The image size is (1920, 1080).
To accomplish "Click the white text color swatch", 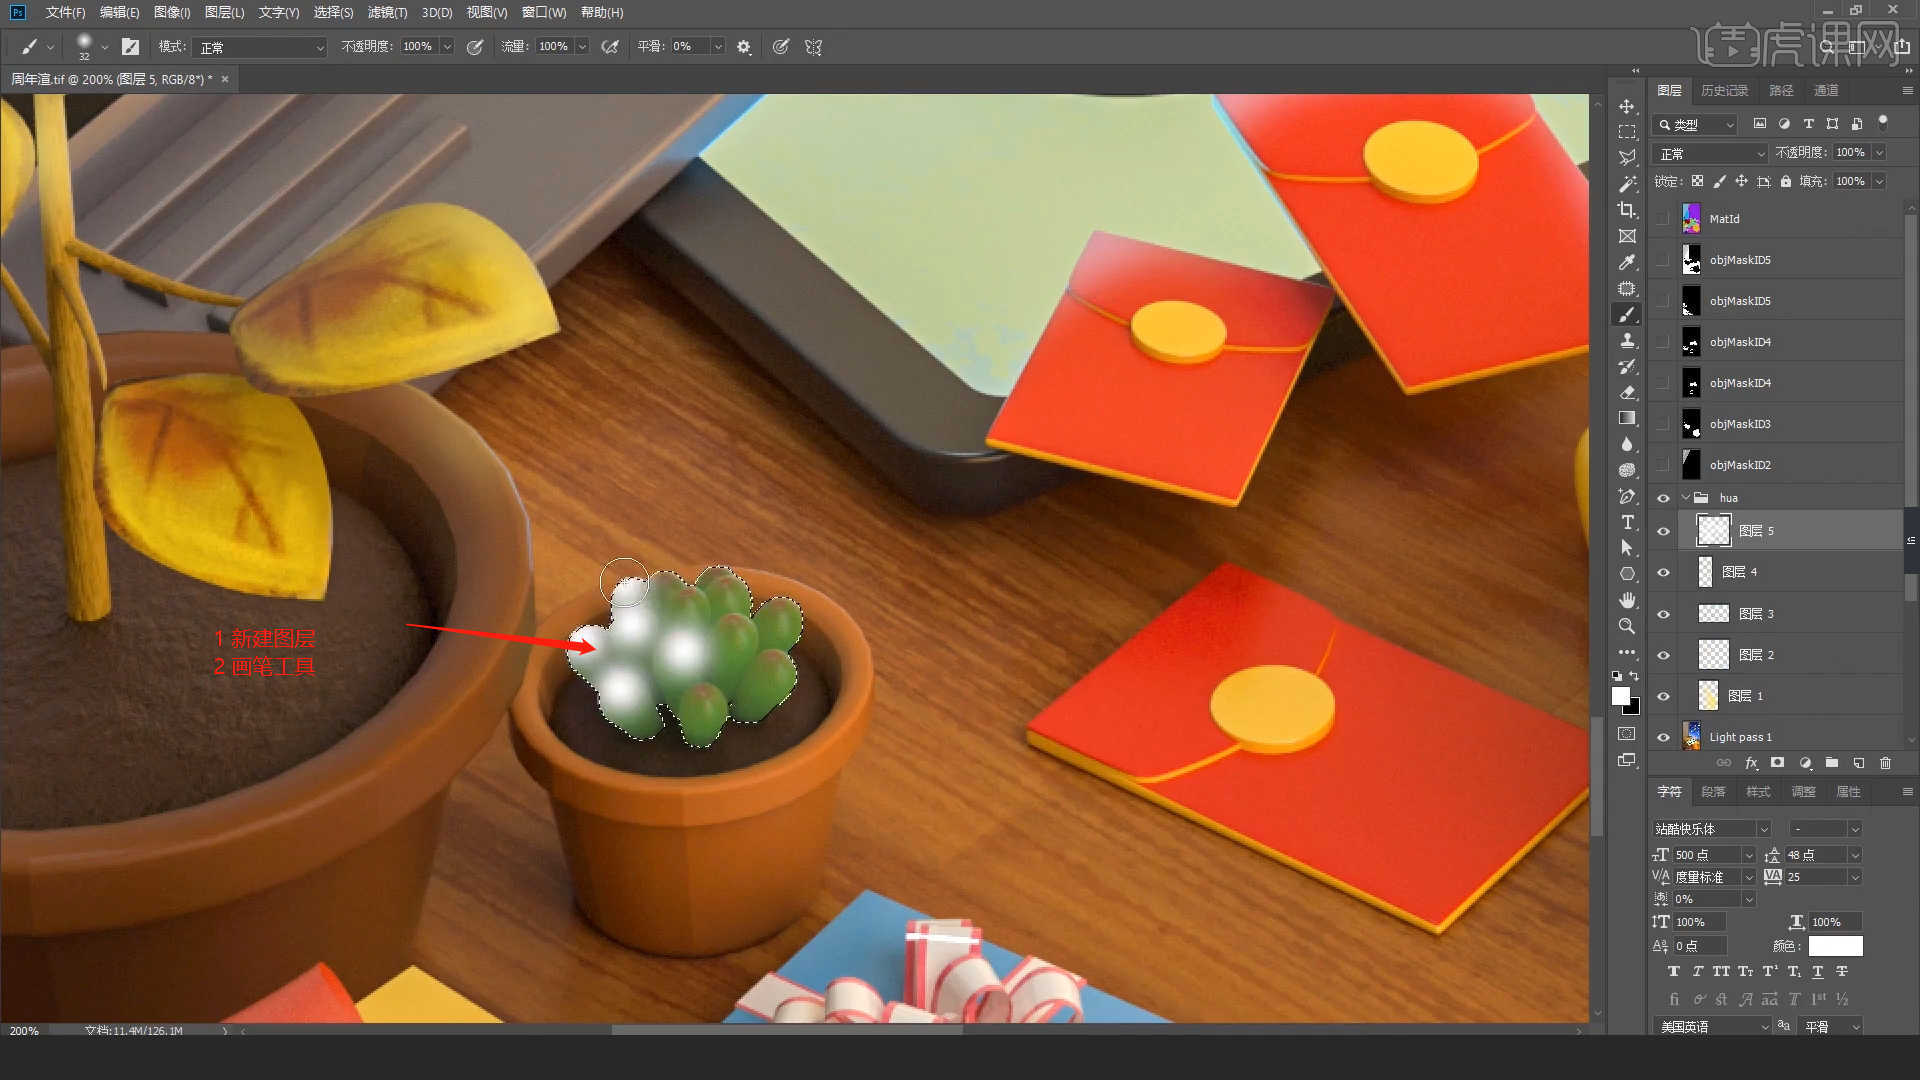I will tap(1835, 946).
